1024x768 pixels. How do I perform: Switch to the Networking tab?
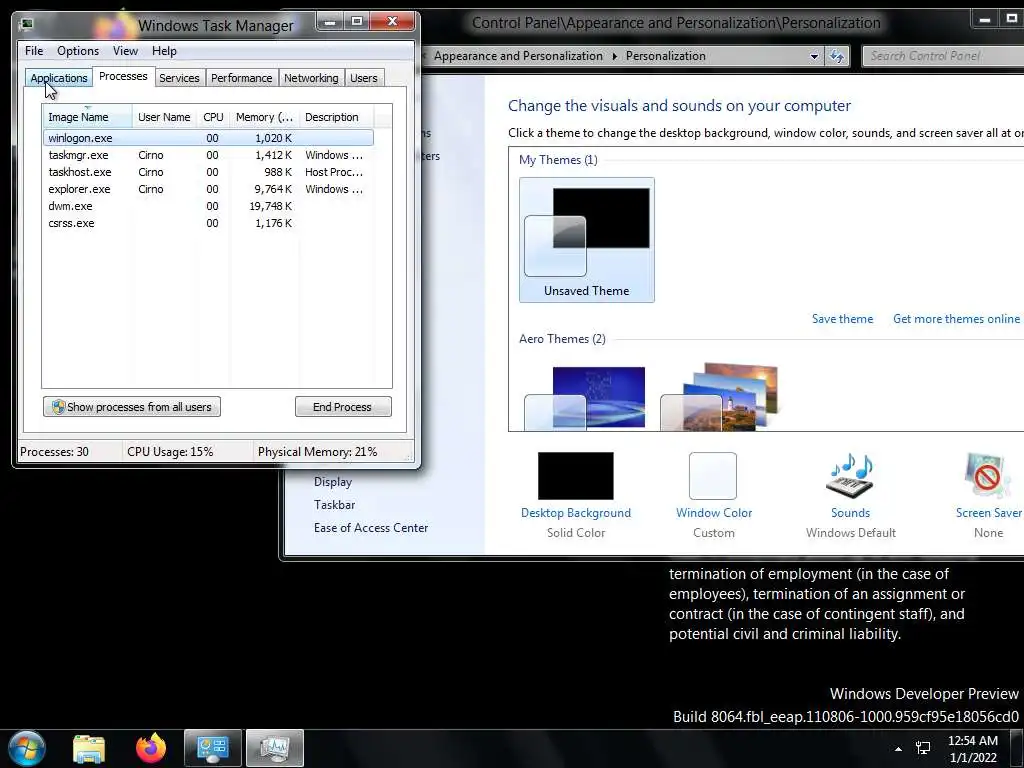pos(311,78)
